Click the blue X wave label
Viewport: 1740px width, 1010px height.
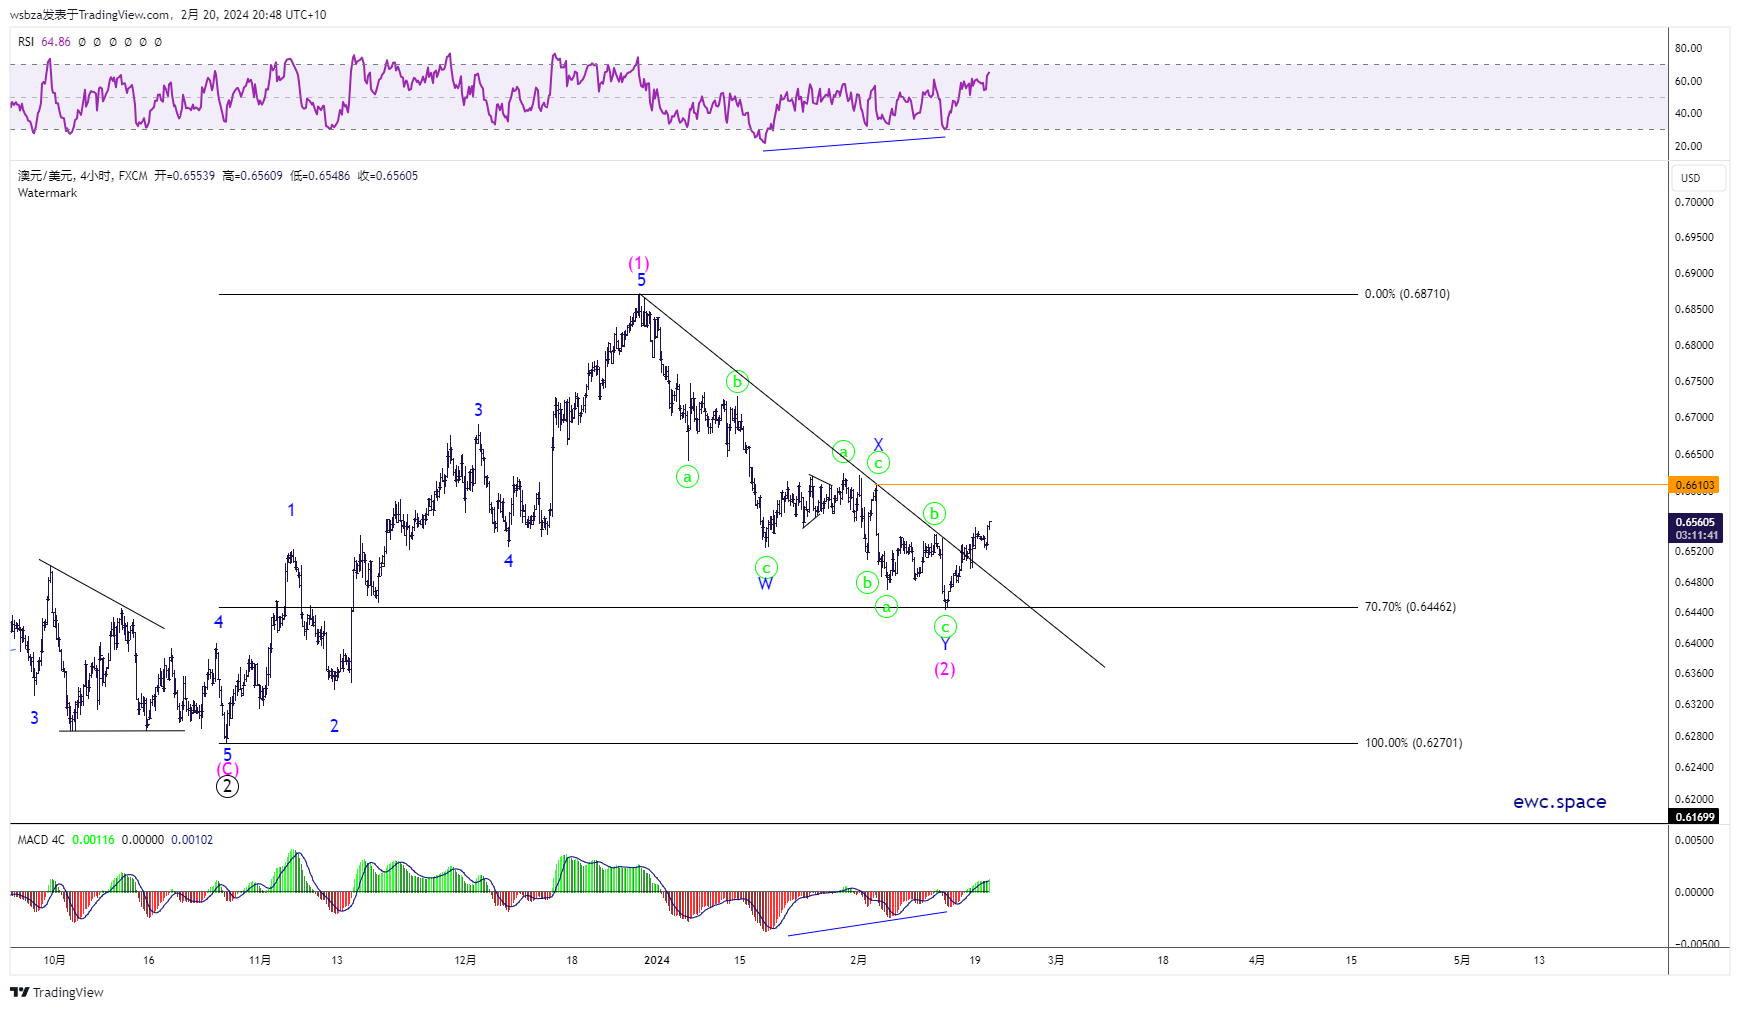[878, 445]
